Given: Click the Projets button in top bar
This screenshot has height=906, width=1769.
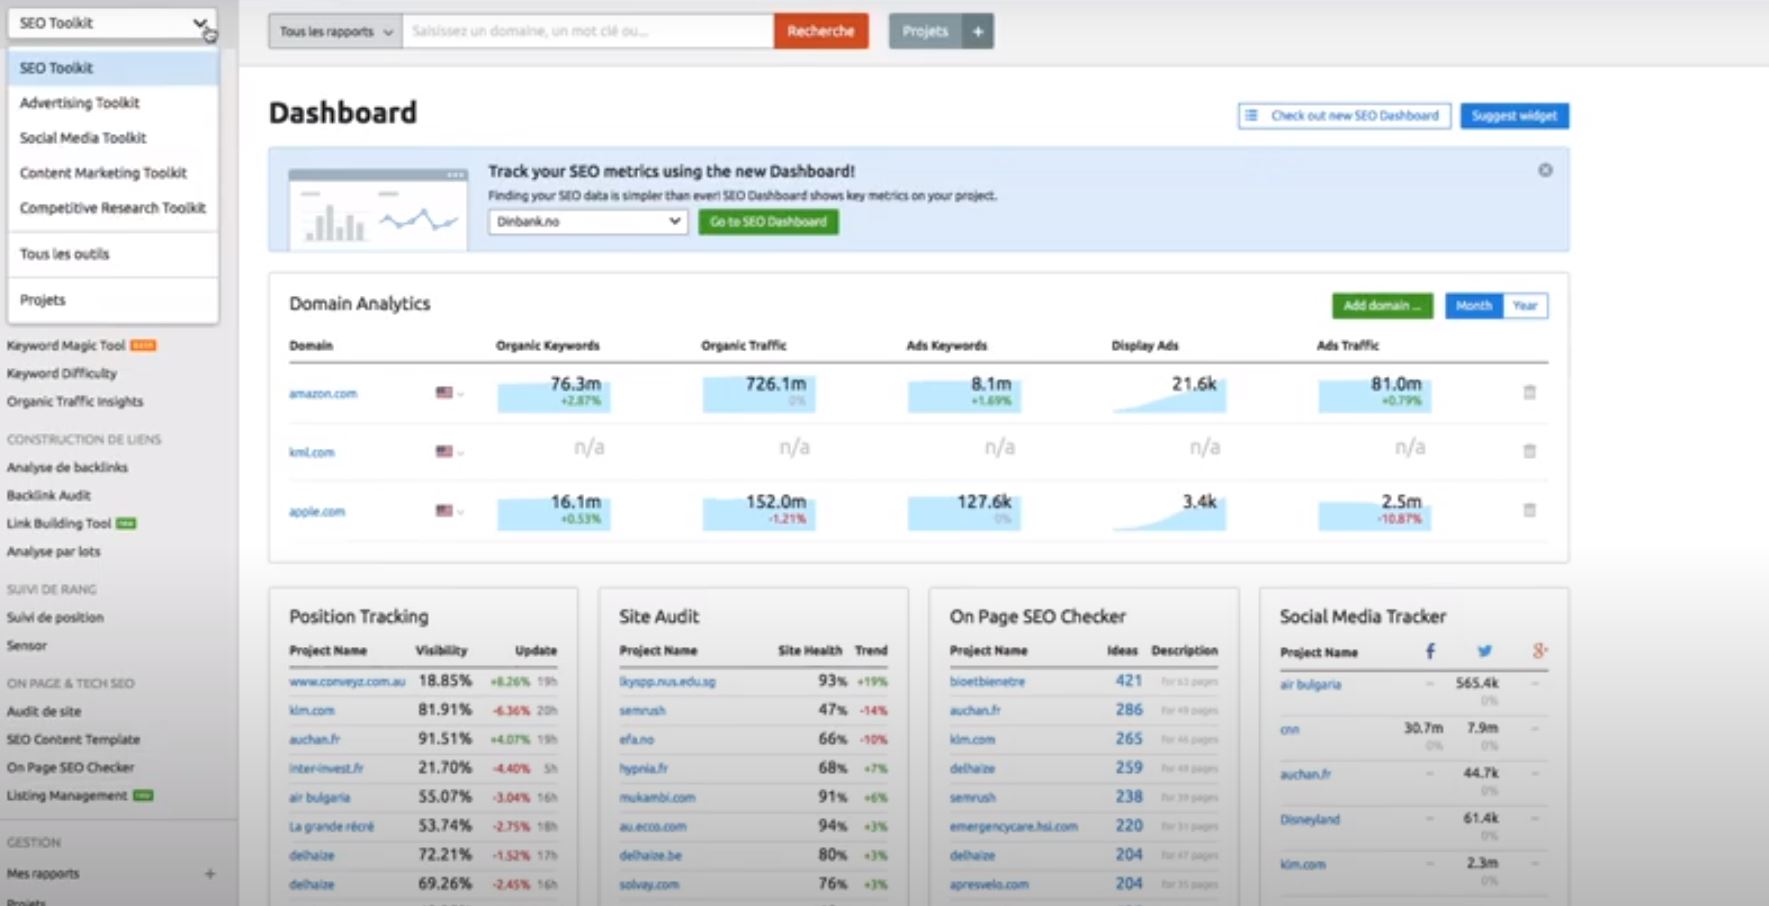Looking at the screenshot, I should (925, 31).
